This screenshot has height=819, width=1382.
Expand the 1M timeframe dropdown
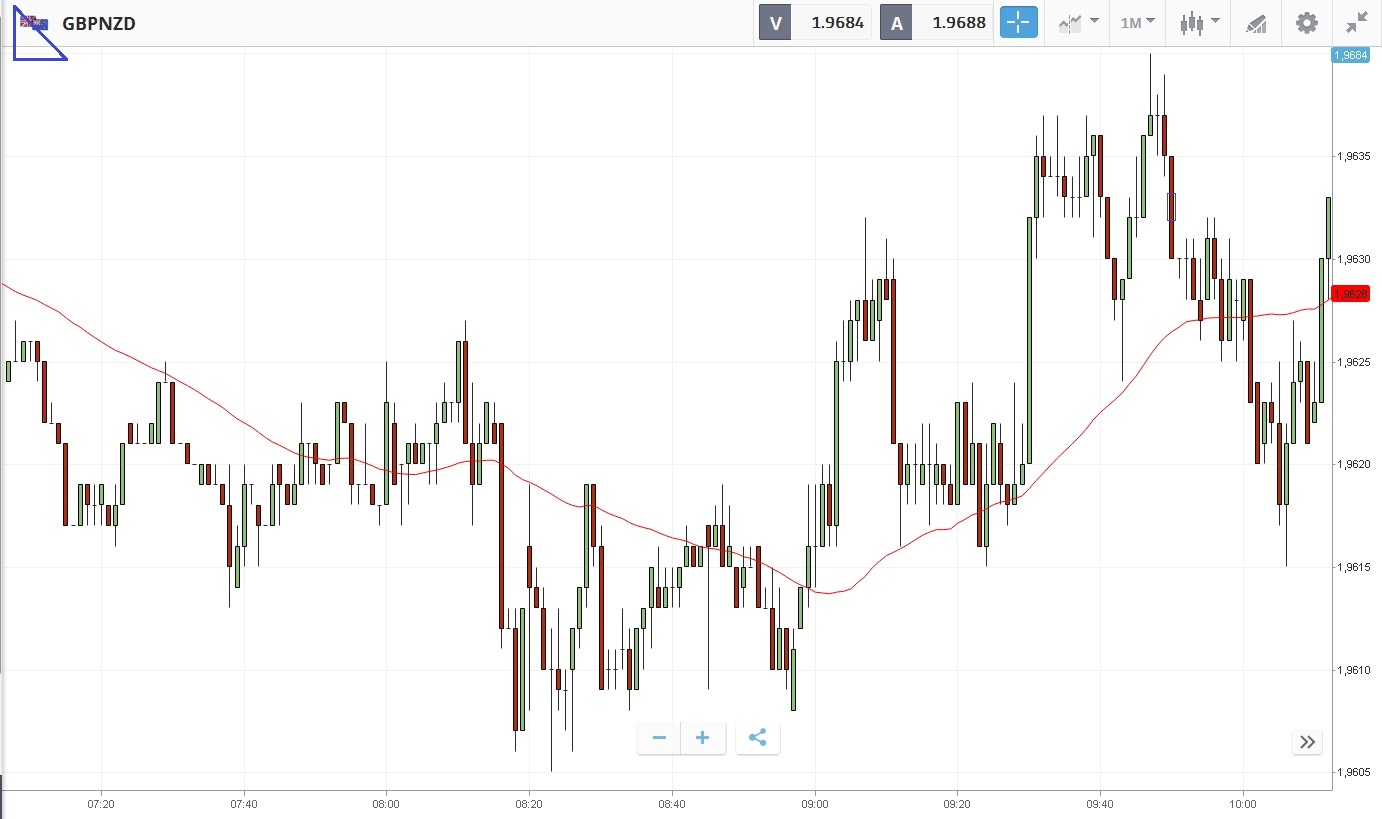1138,22
